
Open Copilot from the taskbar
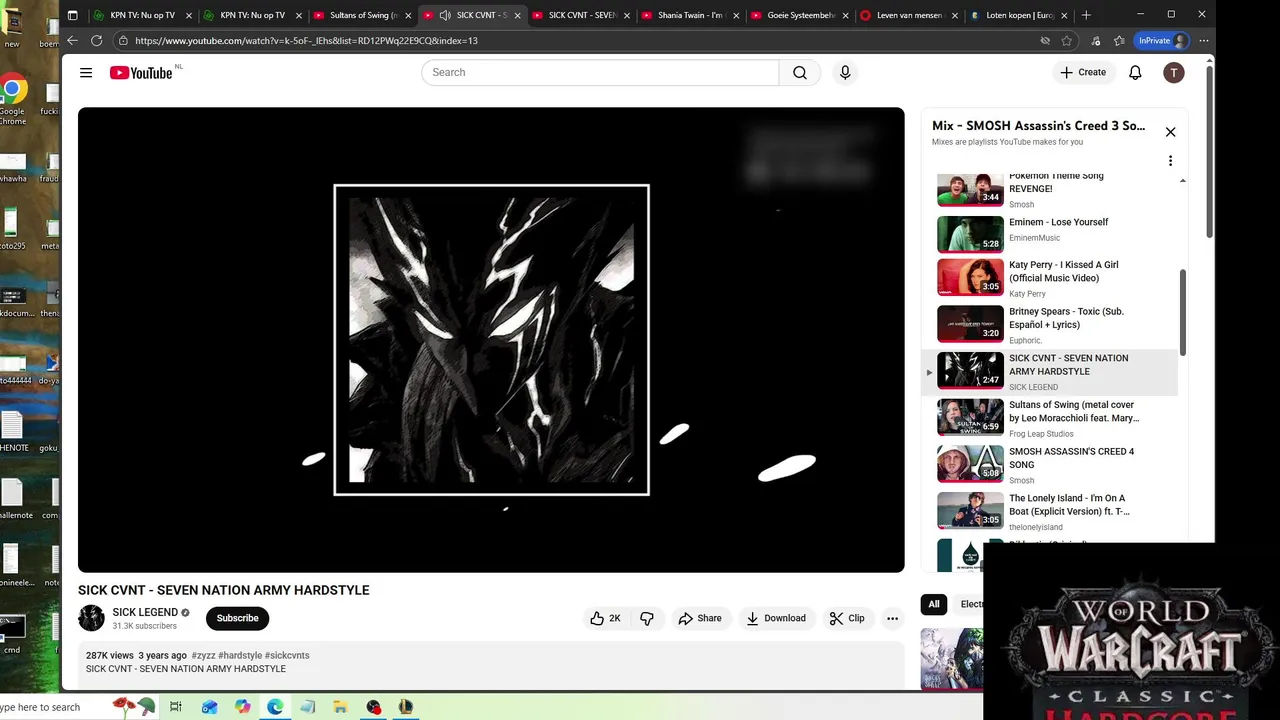click(x=242, y=707)
